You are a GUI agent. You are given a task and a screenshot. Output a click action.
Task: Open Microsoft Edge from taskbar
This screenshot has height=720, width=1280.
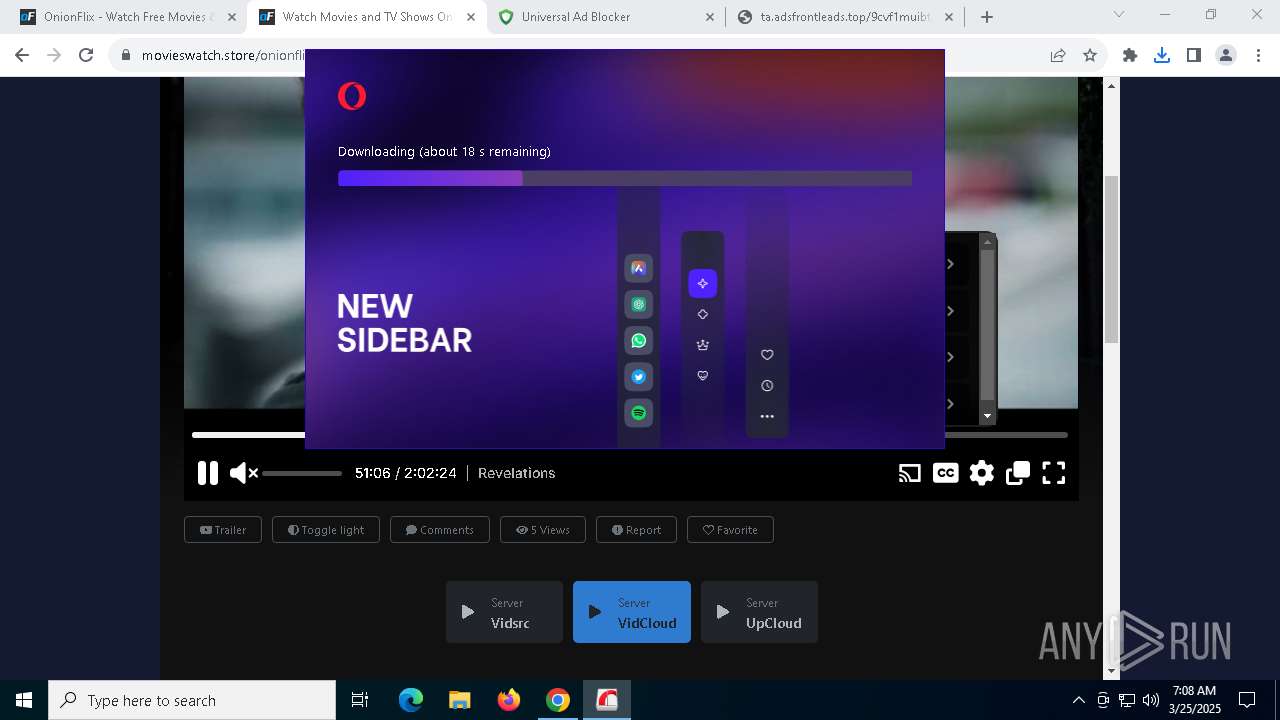point(411,700)
